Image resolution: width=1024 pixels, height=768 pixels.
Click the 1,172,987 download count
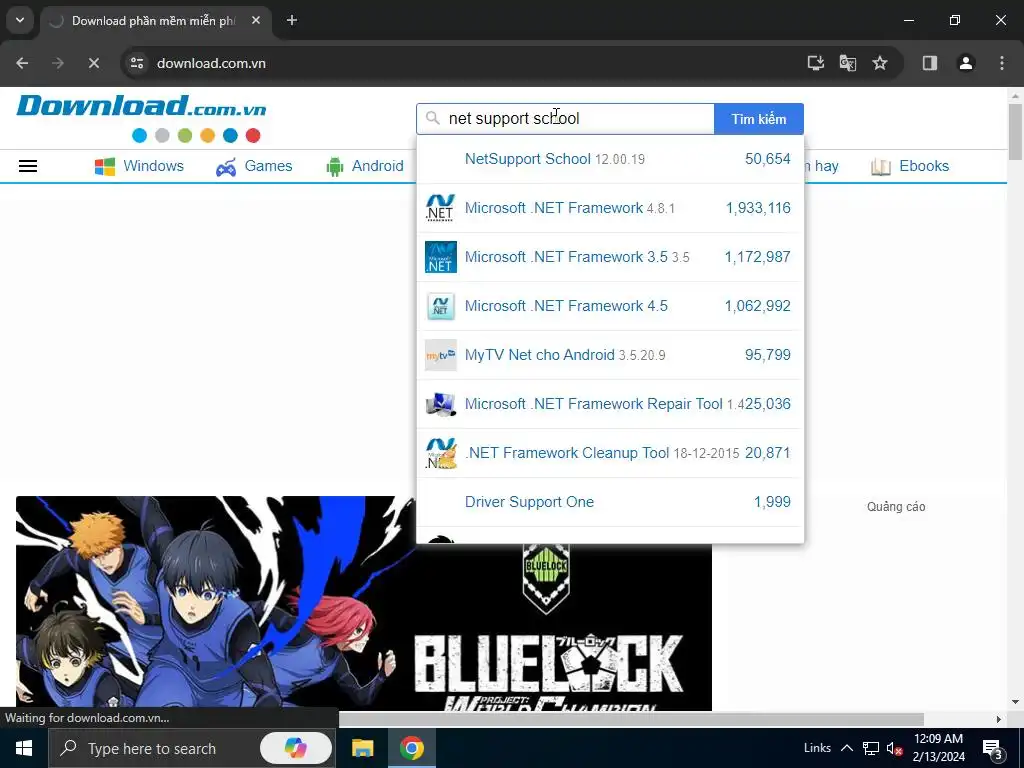tap(758, 257)
